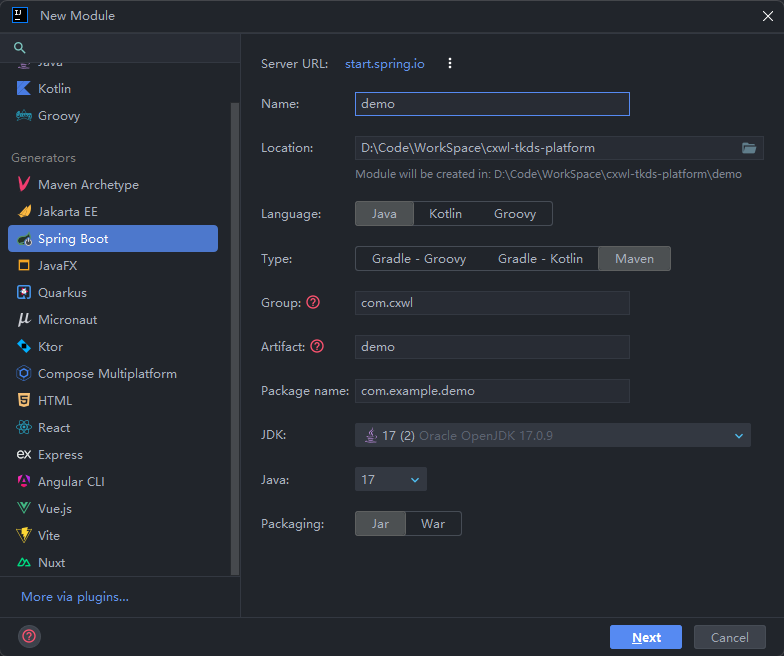Click the help question mark at bottom left

coord(29,636)
